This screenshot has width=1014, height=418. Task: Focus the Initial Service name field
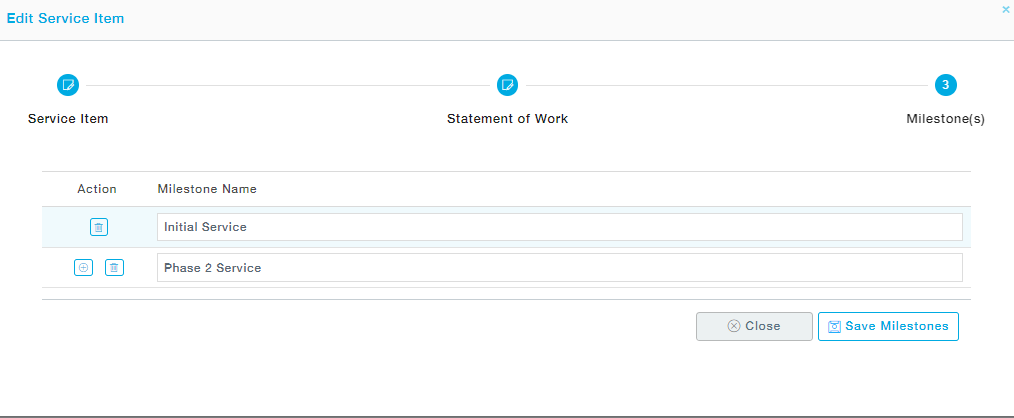coord(559,227)
